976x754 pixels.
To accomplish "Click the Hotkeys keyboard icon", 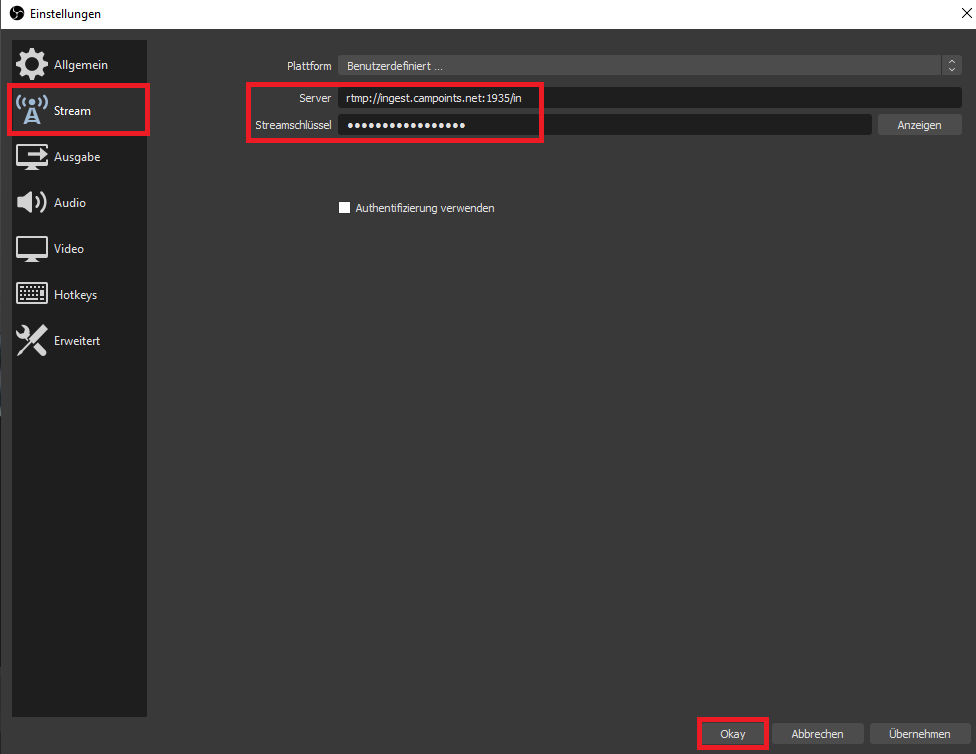I will pyautogui.click(x=32, y=293).
